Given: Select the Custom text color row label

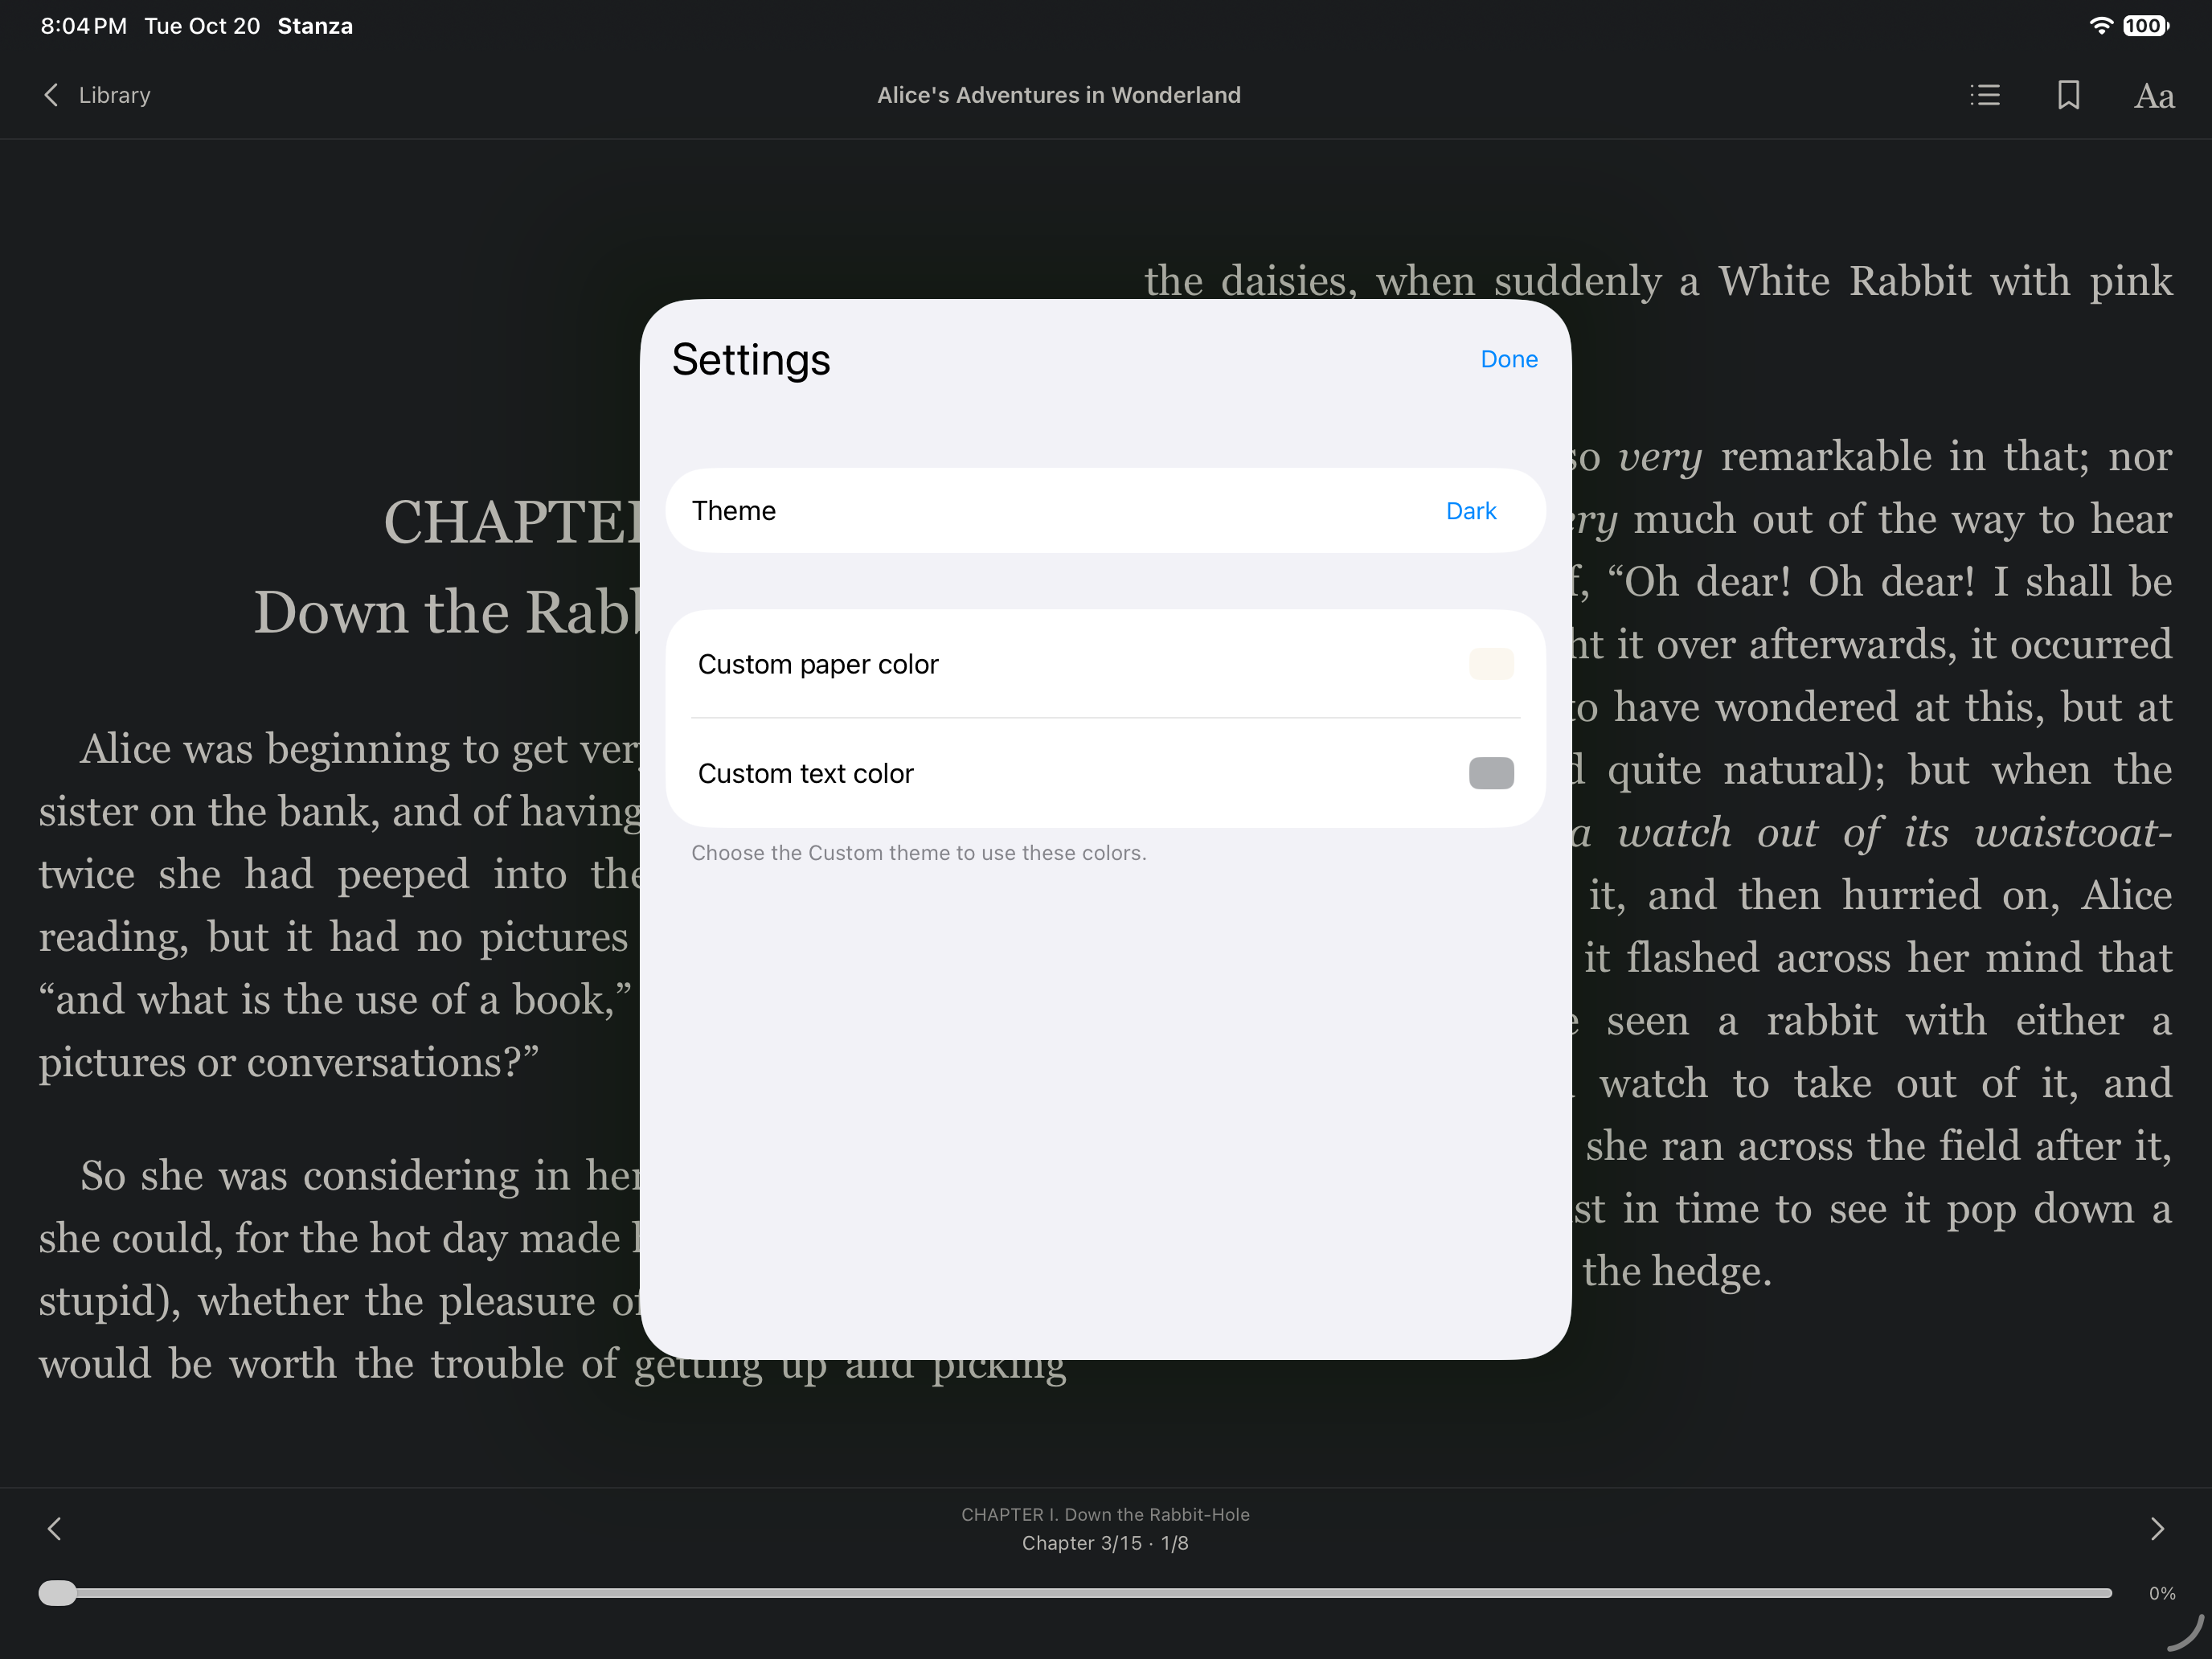Looking at the screenshot, I should (x=805, y=773).
